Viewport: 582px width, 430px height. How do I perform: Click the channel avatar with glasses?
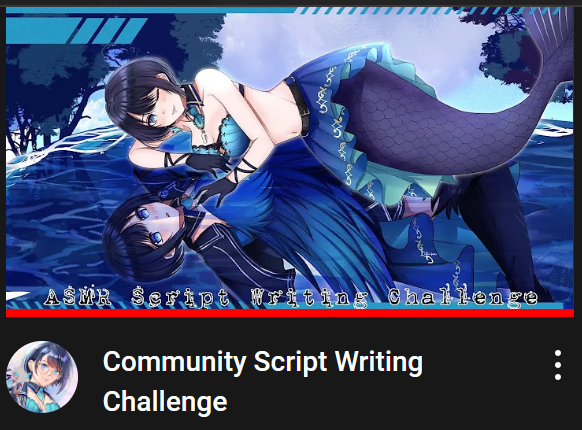(x=42, y=377)
